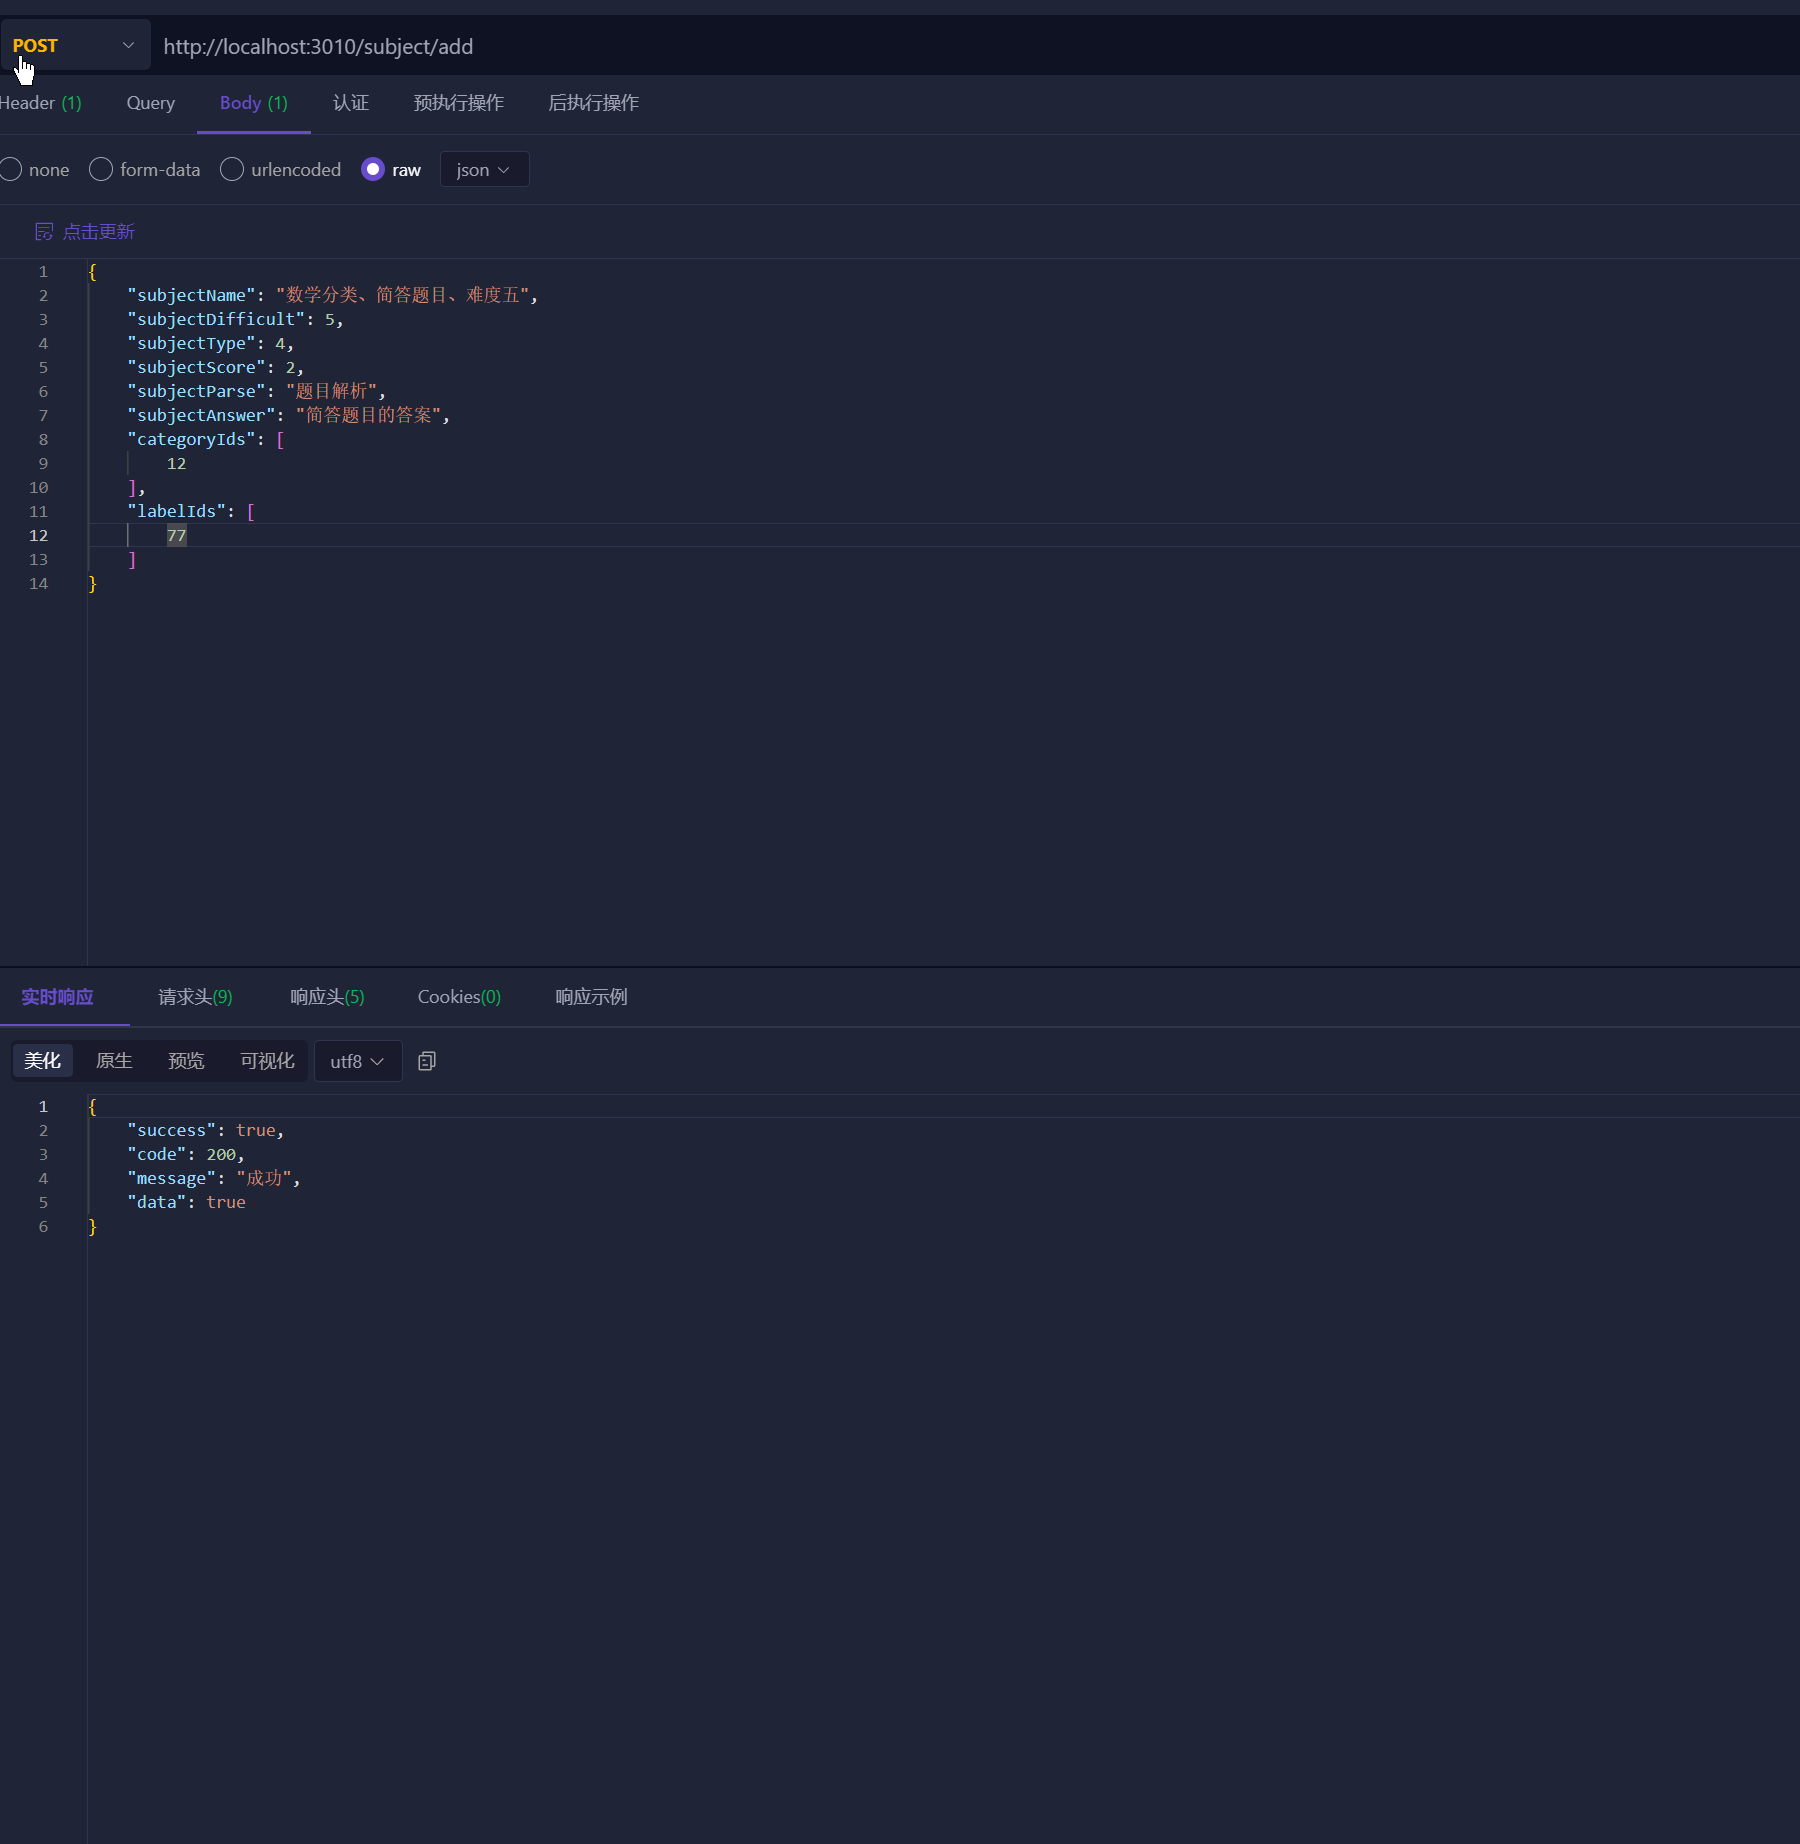Viewport: 1800px width, 1844px height.
Task: Open the utf8 encoding dropdown
Action: click(357, 1061)
